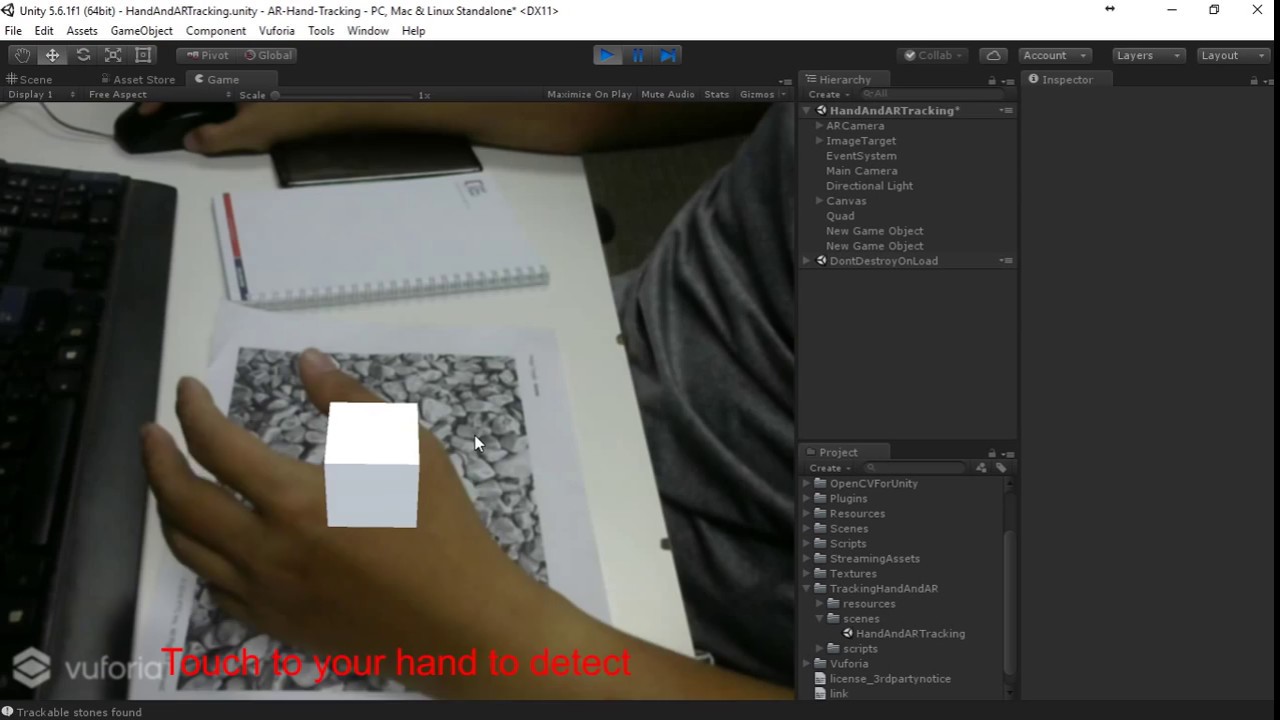Adjust the Game view Scale slider
Viewport: 1280px width, 720px height.
pos(277,93)
